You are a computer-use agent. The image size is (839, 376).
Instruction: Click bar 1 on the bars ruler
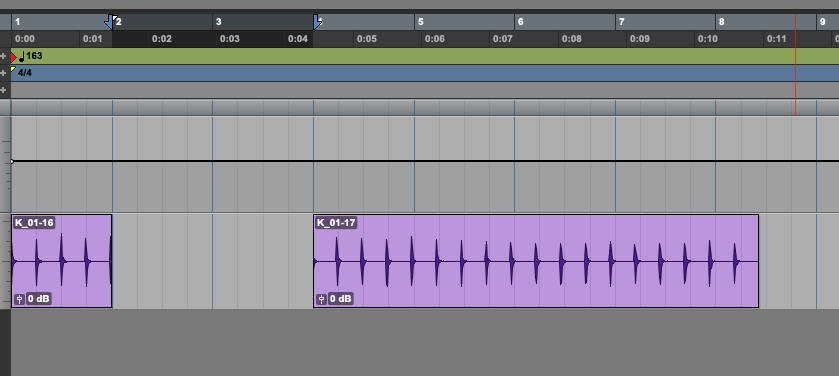(18, 22)
